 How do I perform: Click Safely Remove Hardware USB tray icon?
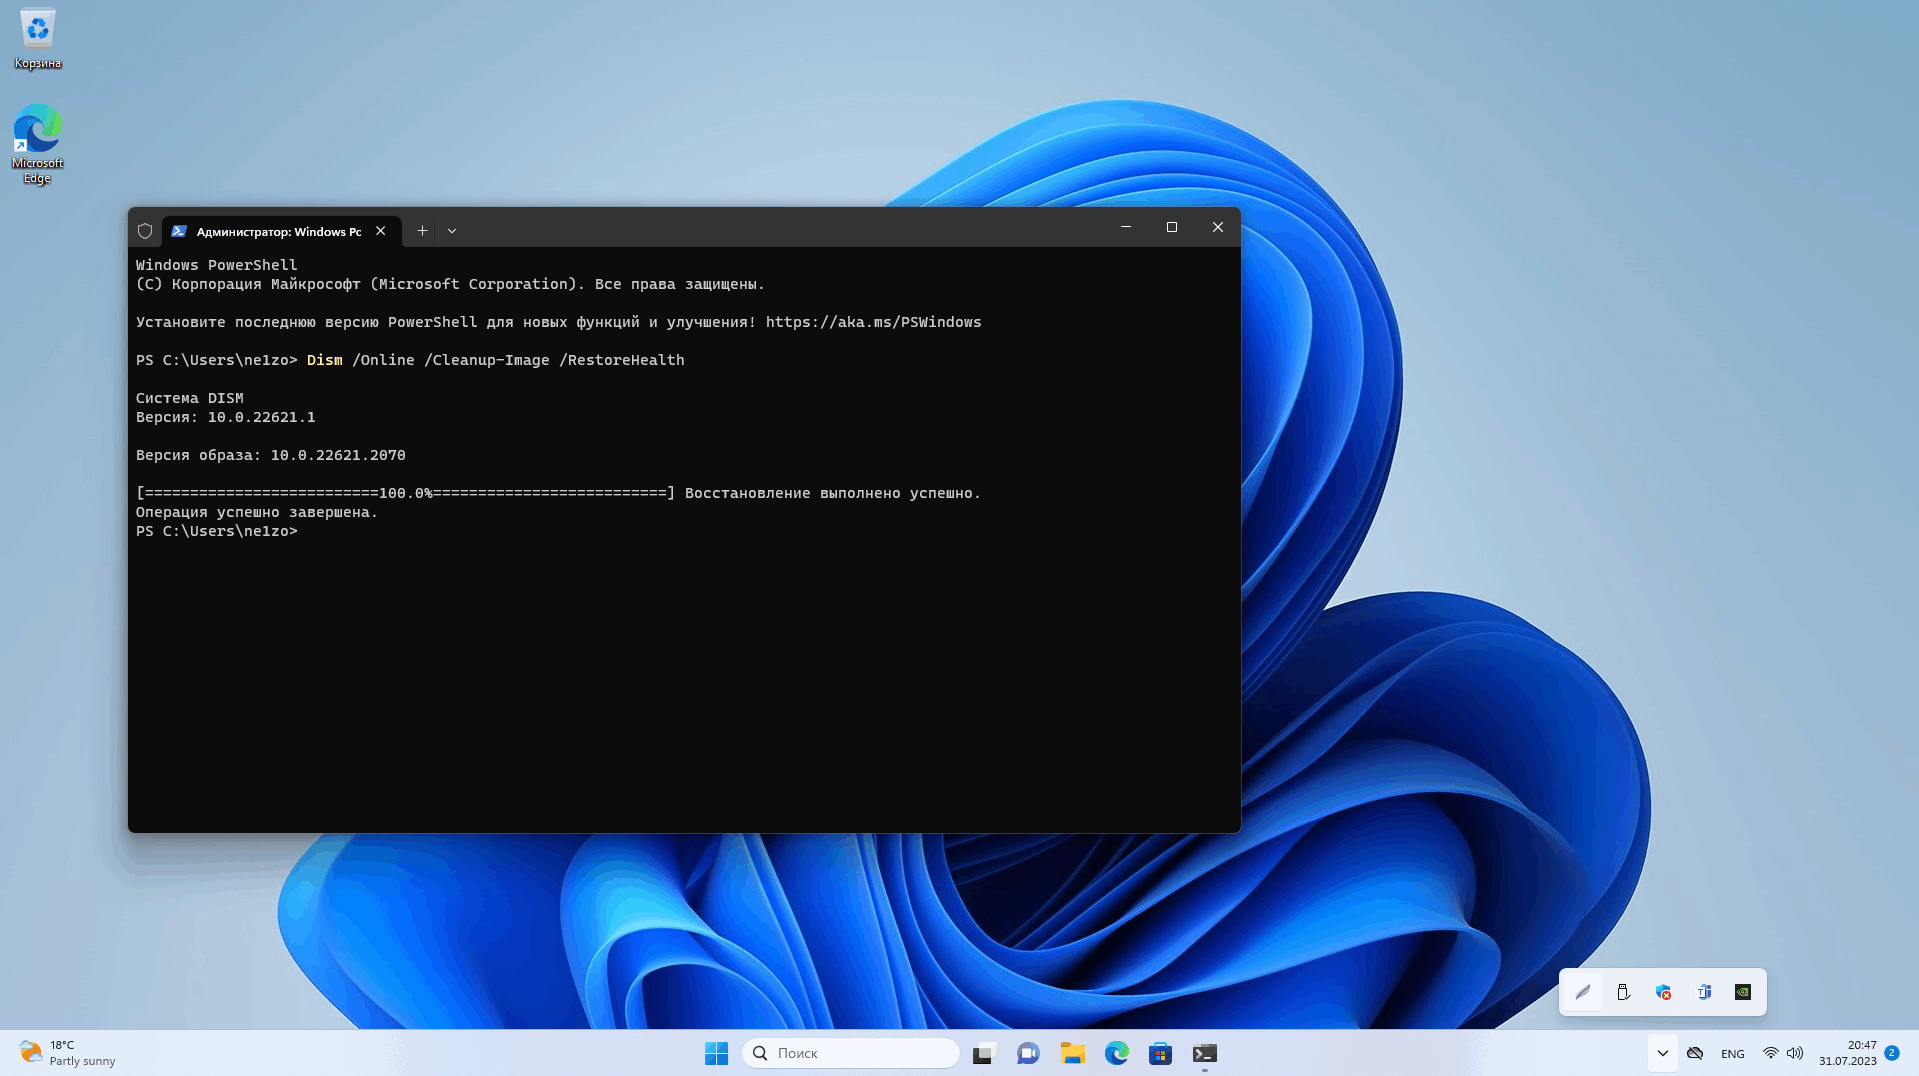(1623, 992)
